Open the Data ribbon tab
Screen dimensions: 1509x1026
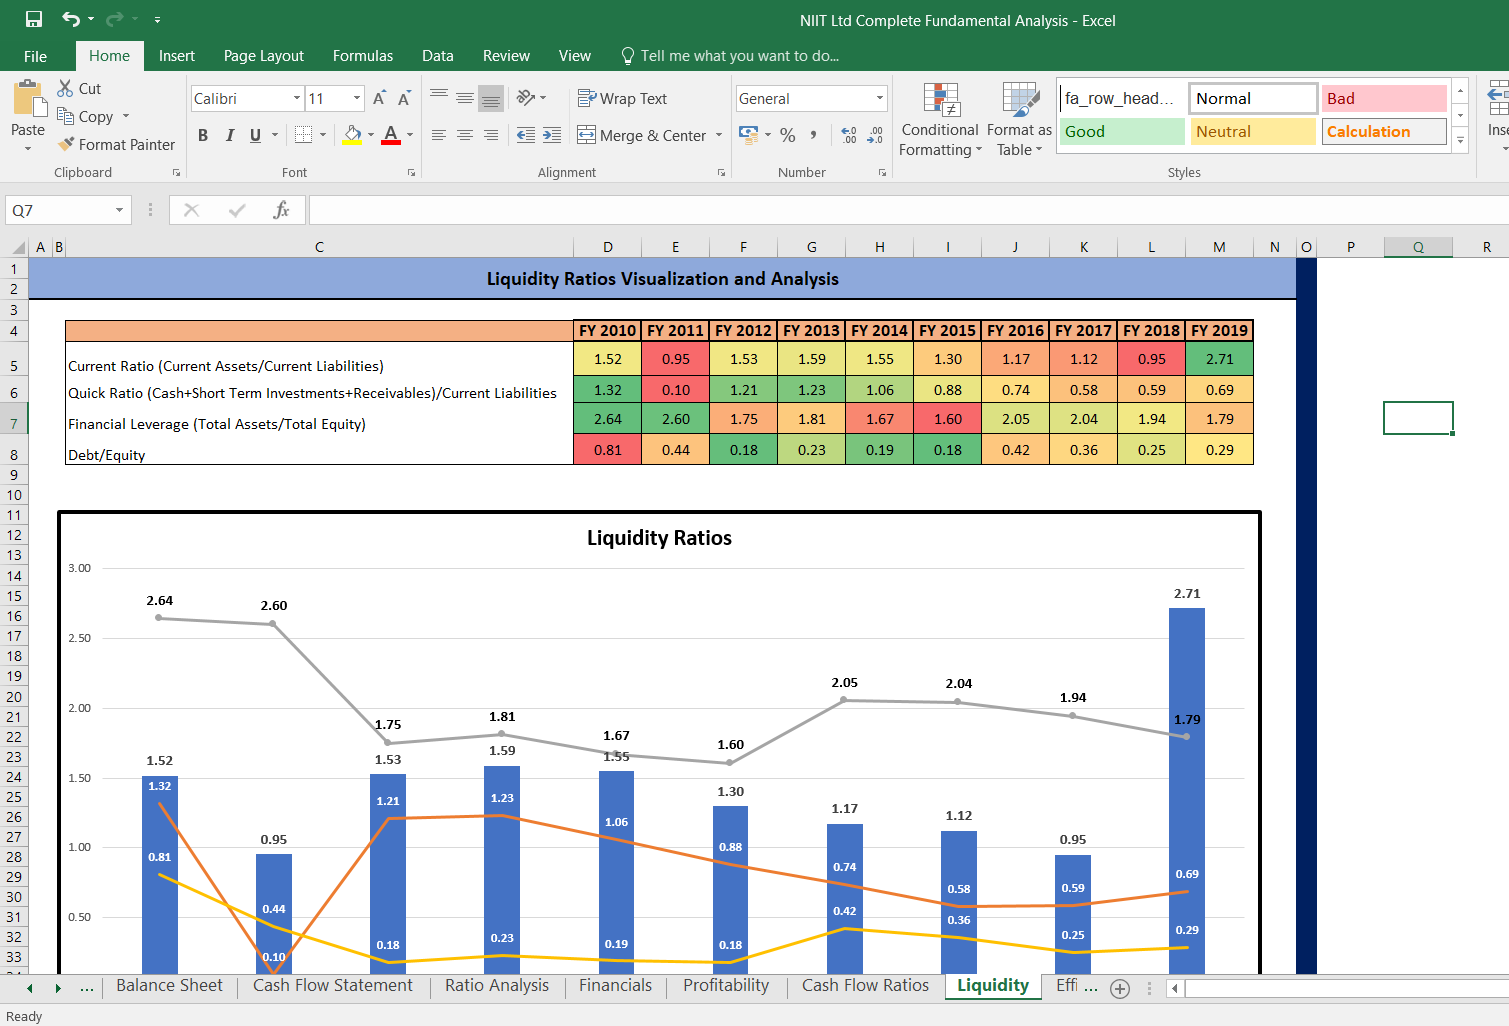[438, 56]
